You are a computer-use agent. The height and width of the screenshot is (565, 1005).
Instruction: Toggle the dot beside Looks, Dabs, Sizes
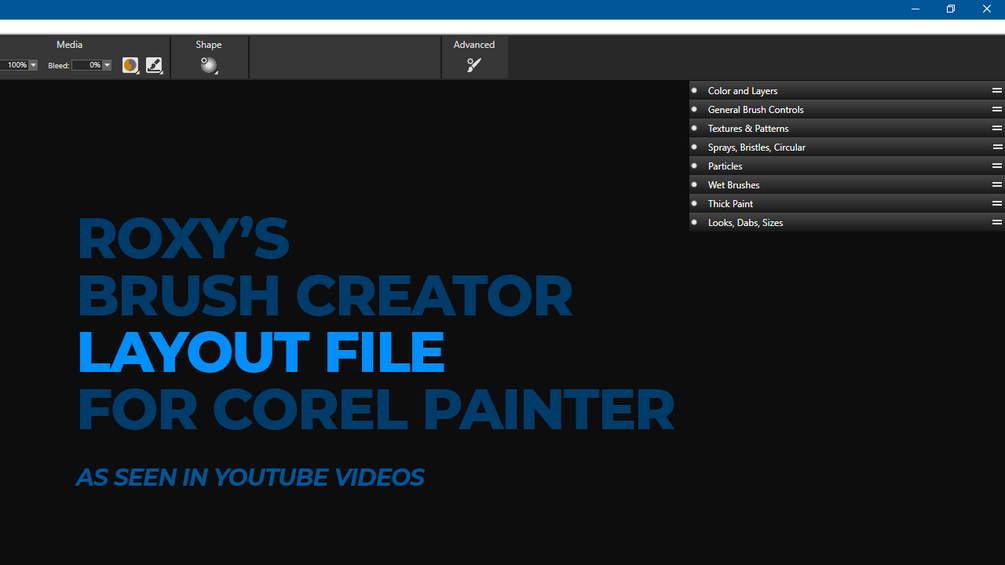(x=694, y=222)
